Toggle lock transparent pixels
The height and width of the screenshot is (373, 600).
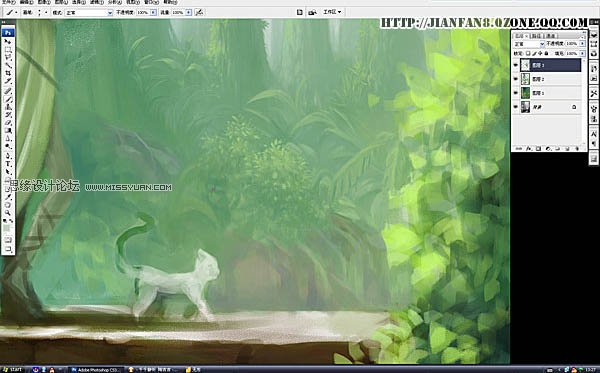pyautogui.click(x=528, y=53)
